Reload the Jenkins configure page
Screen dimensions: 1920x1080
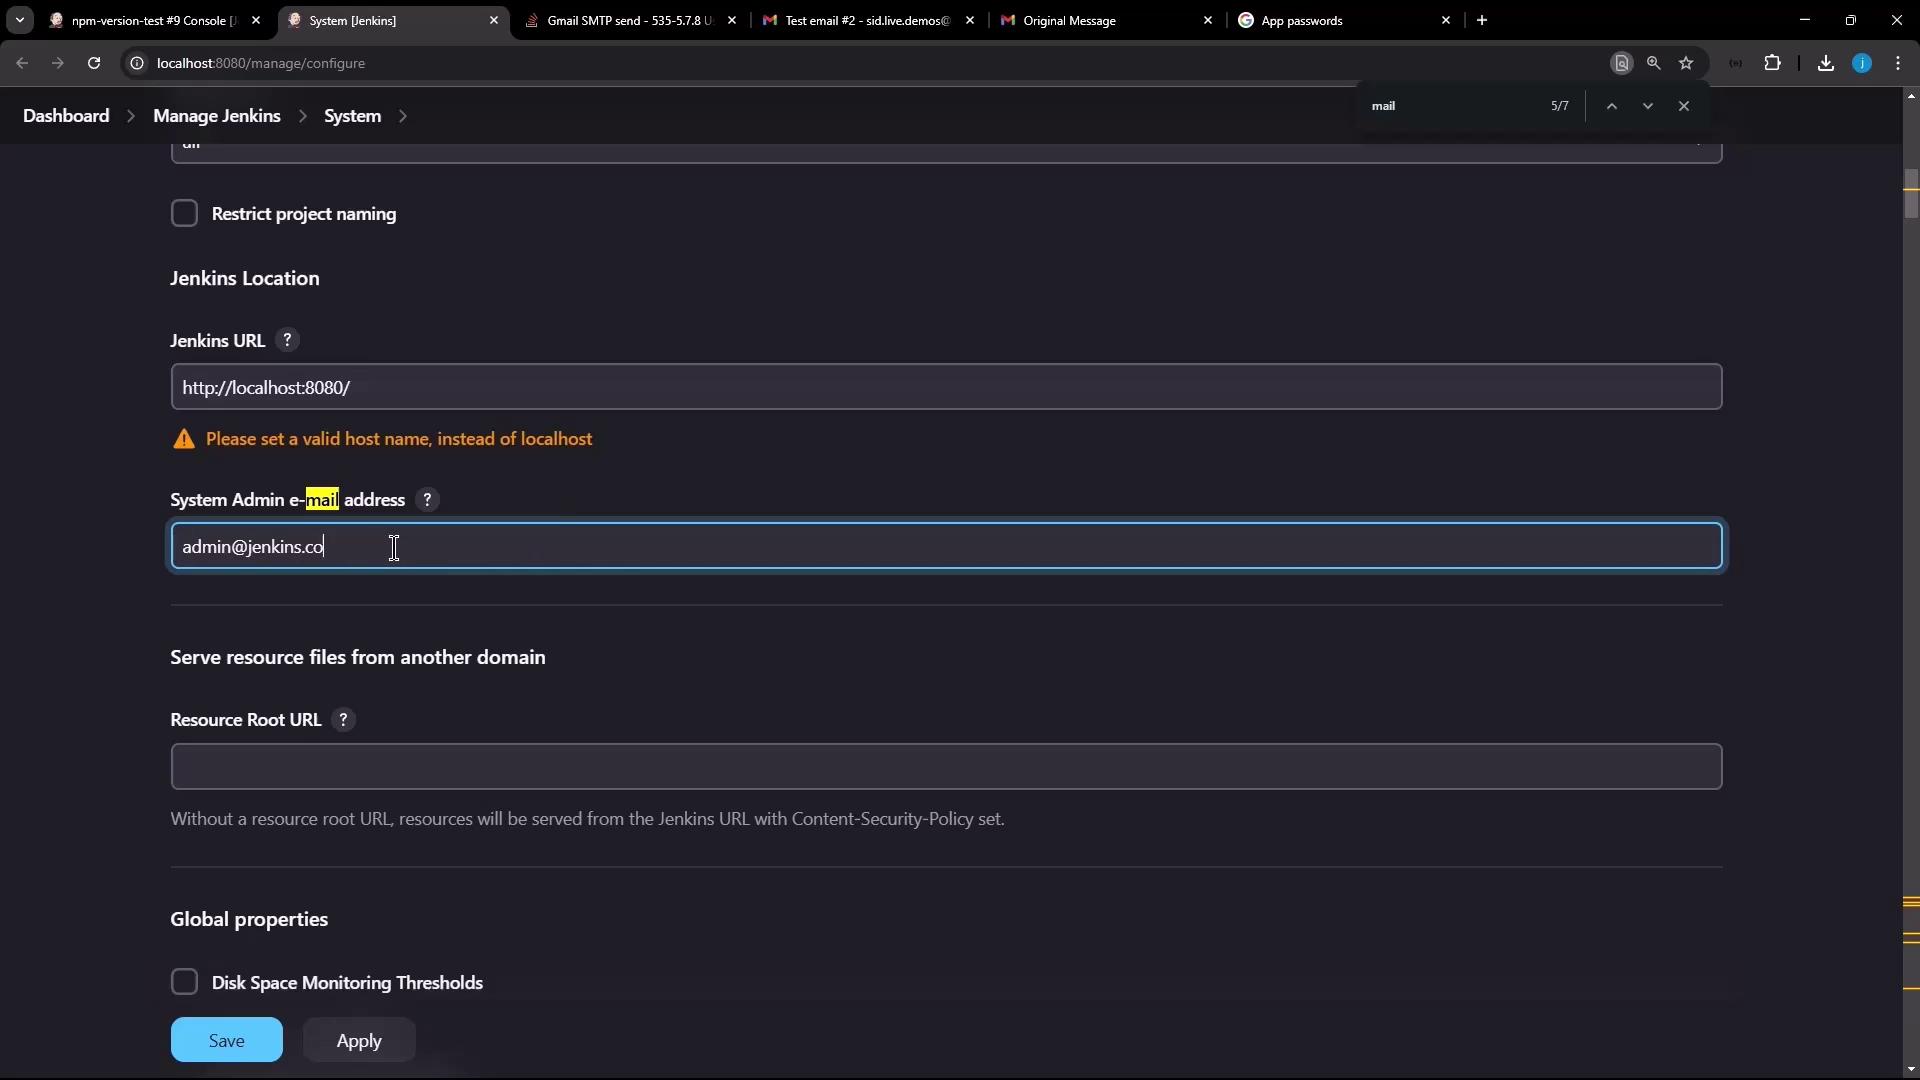[94, 63]
